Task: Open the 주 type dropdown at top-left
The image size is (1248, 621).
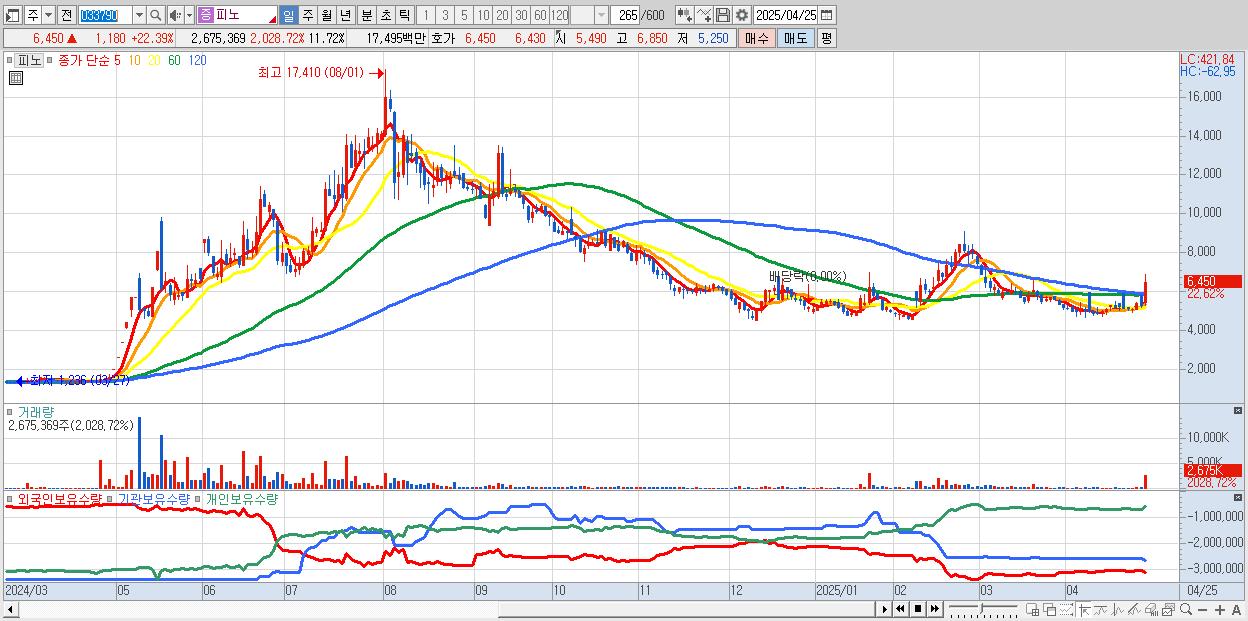Action: pyautogui.click(x=48, y=15)
